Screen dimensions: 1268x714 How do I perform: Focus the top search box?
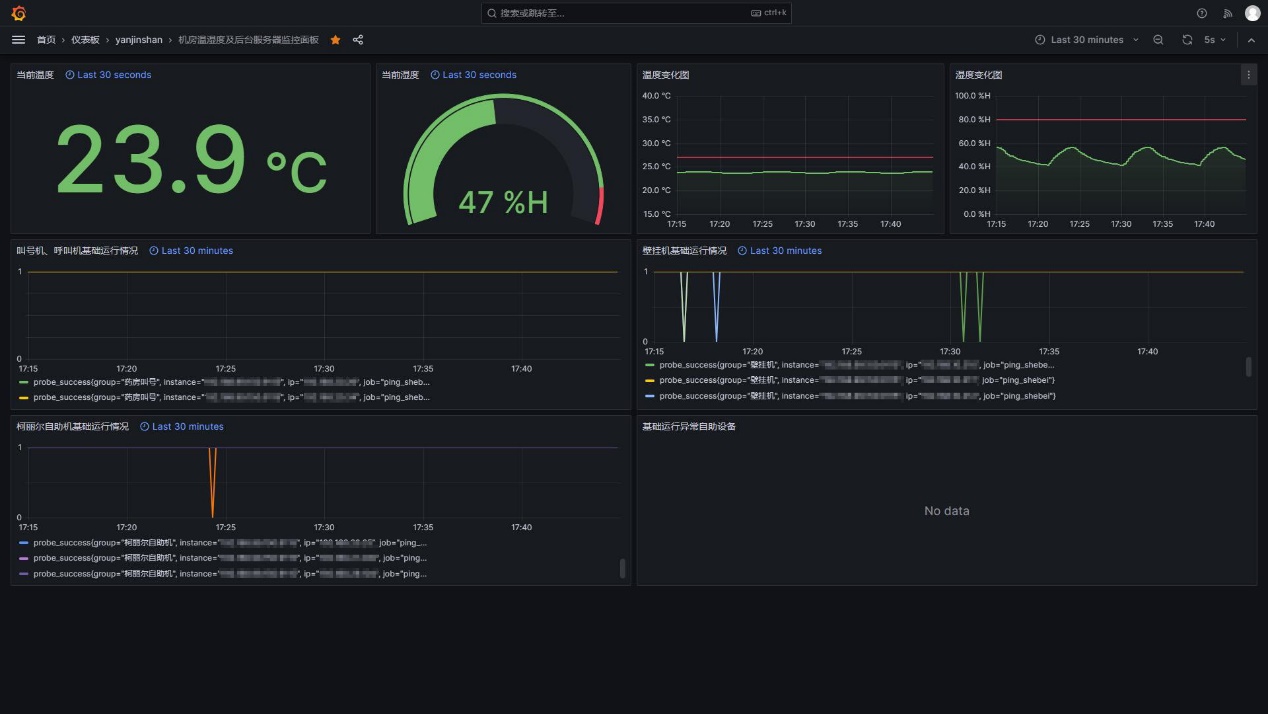point(636,13)
